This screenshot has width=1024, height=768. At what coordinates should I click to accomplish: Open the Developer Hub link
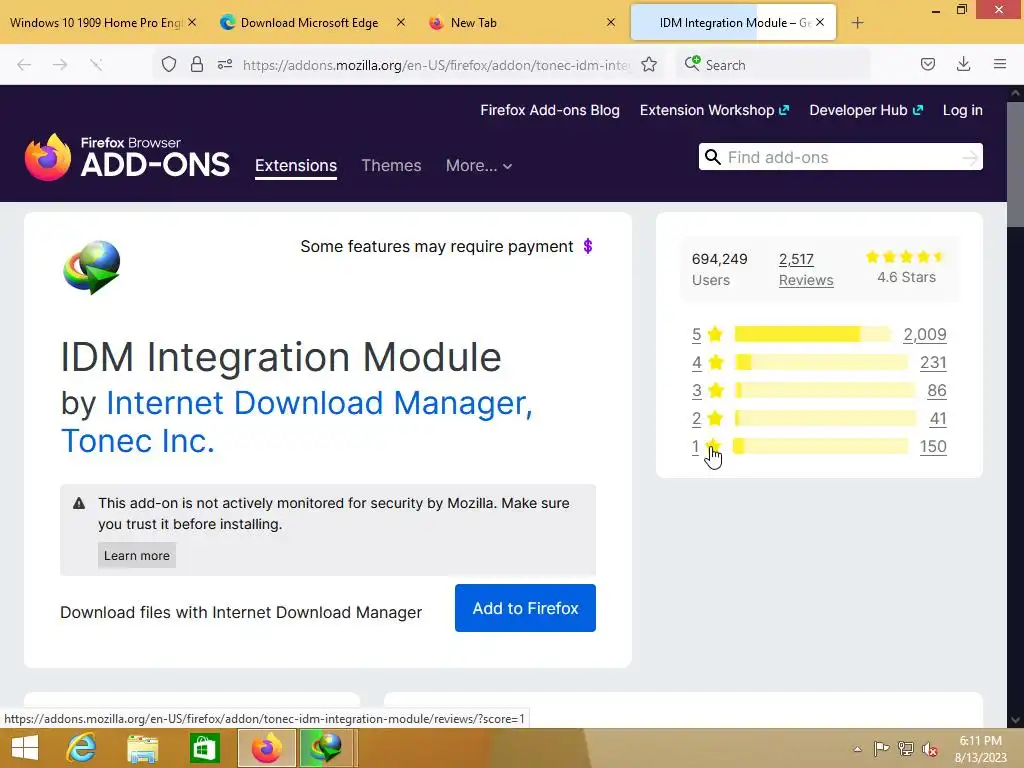pos(866,110)
